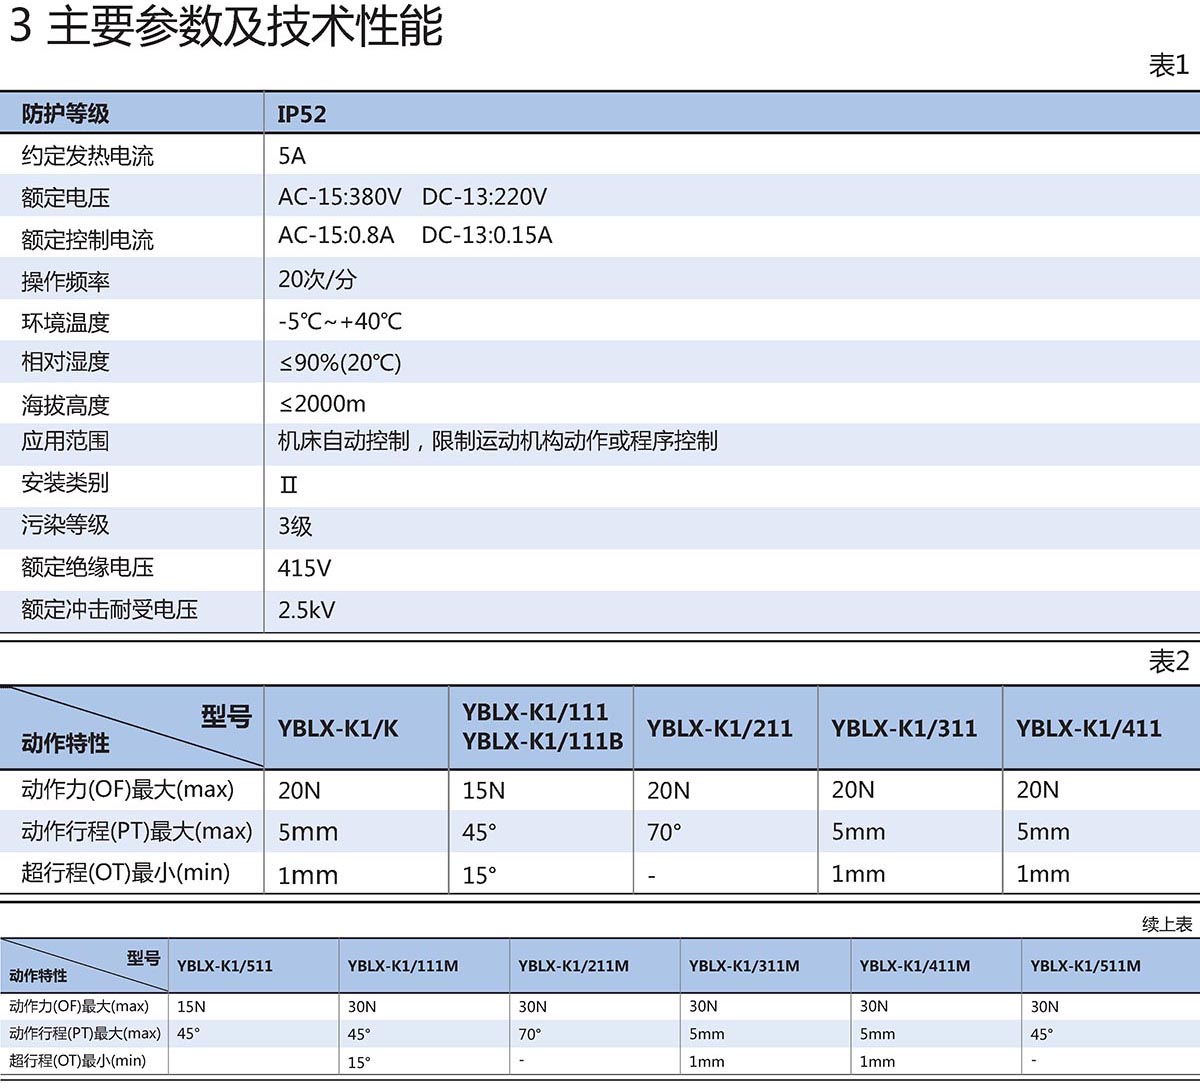Viewport: 1200px width, 1089px height.
Task: Click "70°" under the YBLX-K1/211 column
Action: pyautogui.click(x=664, y=832)
